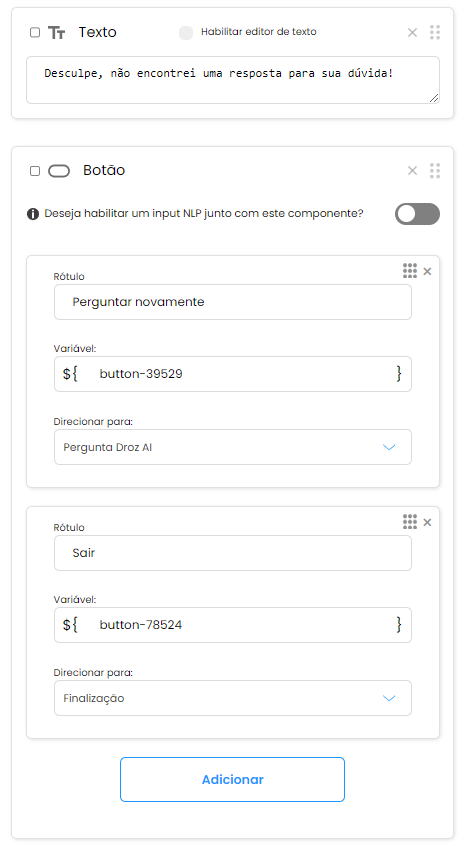Viewport: 465px width, 846px height.
Task: Click grid handle of the Sair button
Action: tap(410, 522)
